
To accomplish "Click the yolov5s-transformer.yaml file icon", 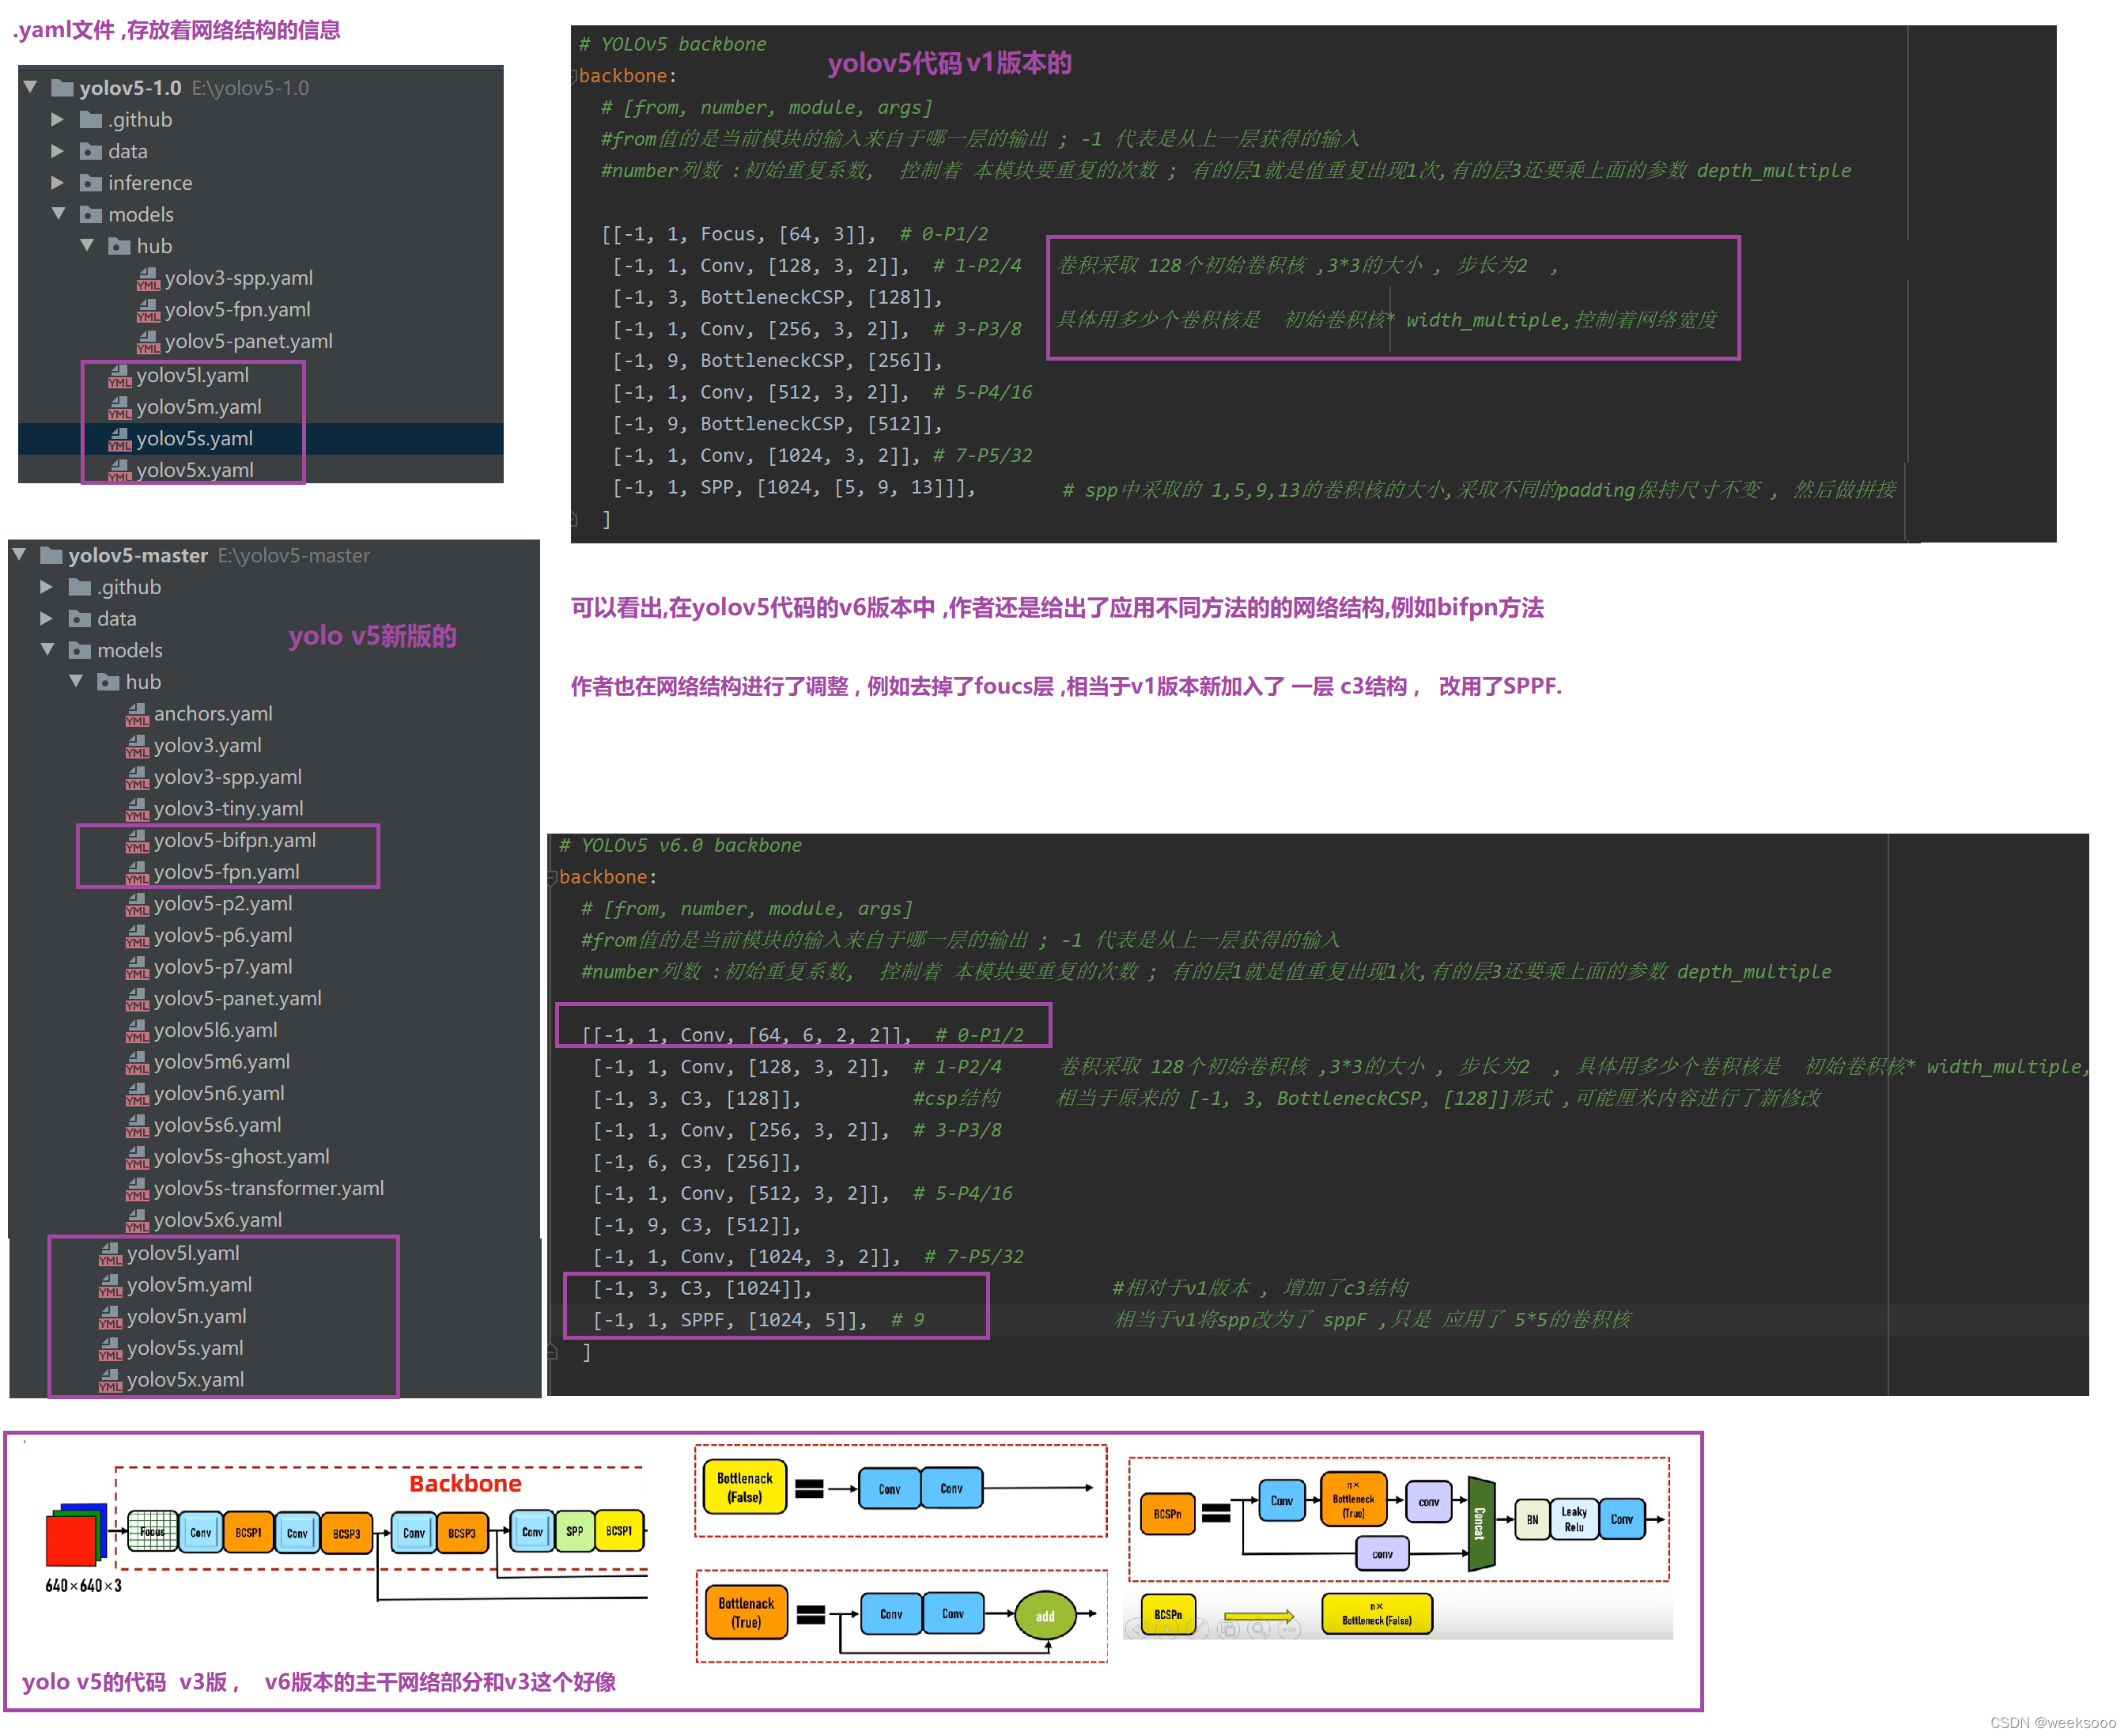I will [x=137, y=1189].
